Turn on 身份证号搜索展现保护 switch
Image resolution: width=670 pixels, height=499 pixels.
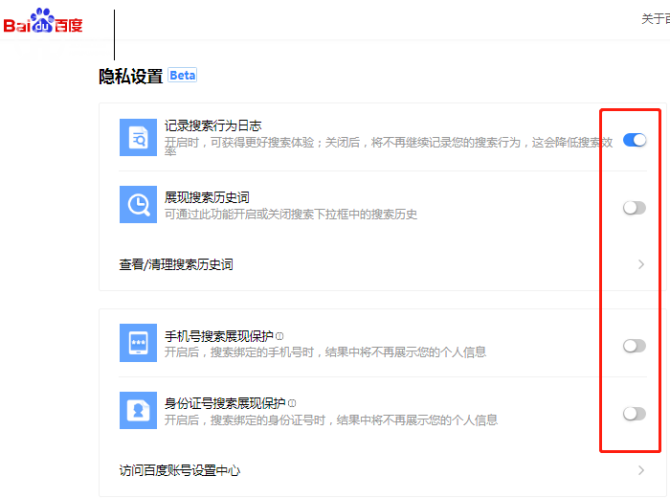(x=635, y=414)
